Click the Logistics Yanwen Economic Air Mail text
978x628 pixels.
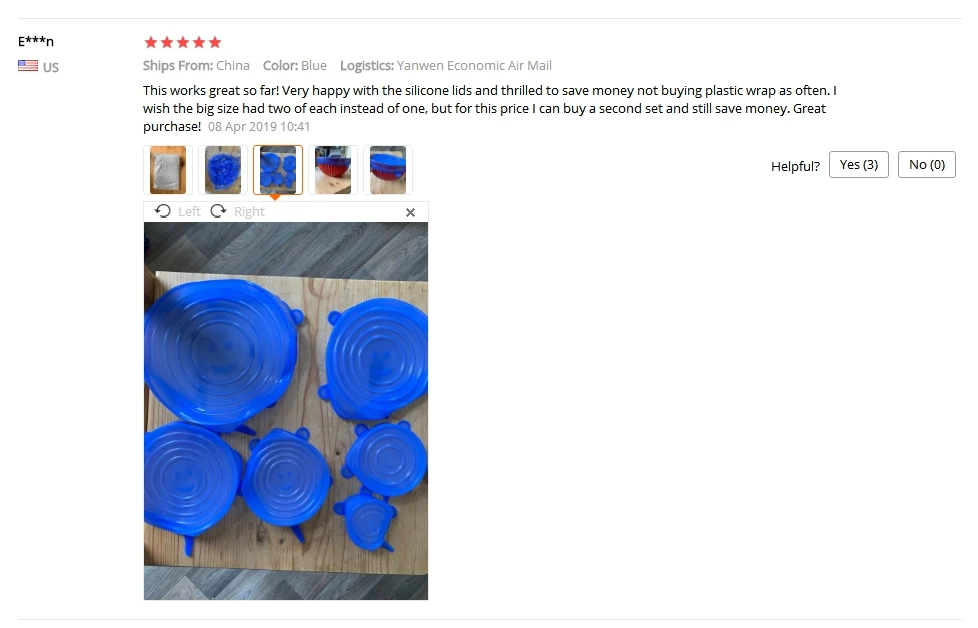coord(445,65)
